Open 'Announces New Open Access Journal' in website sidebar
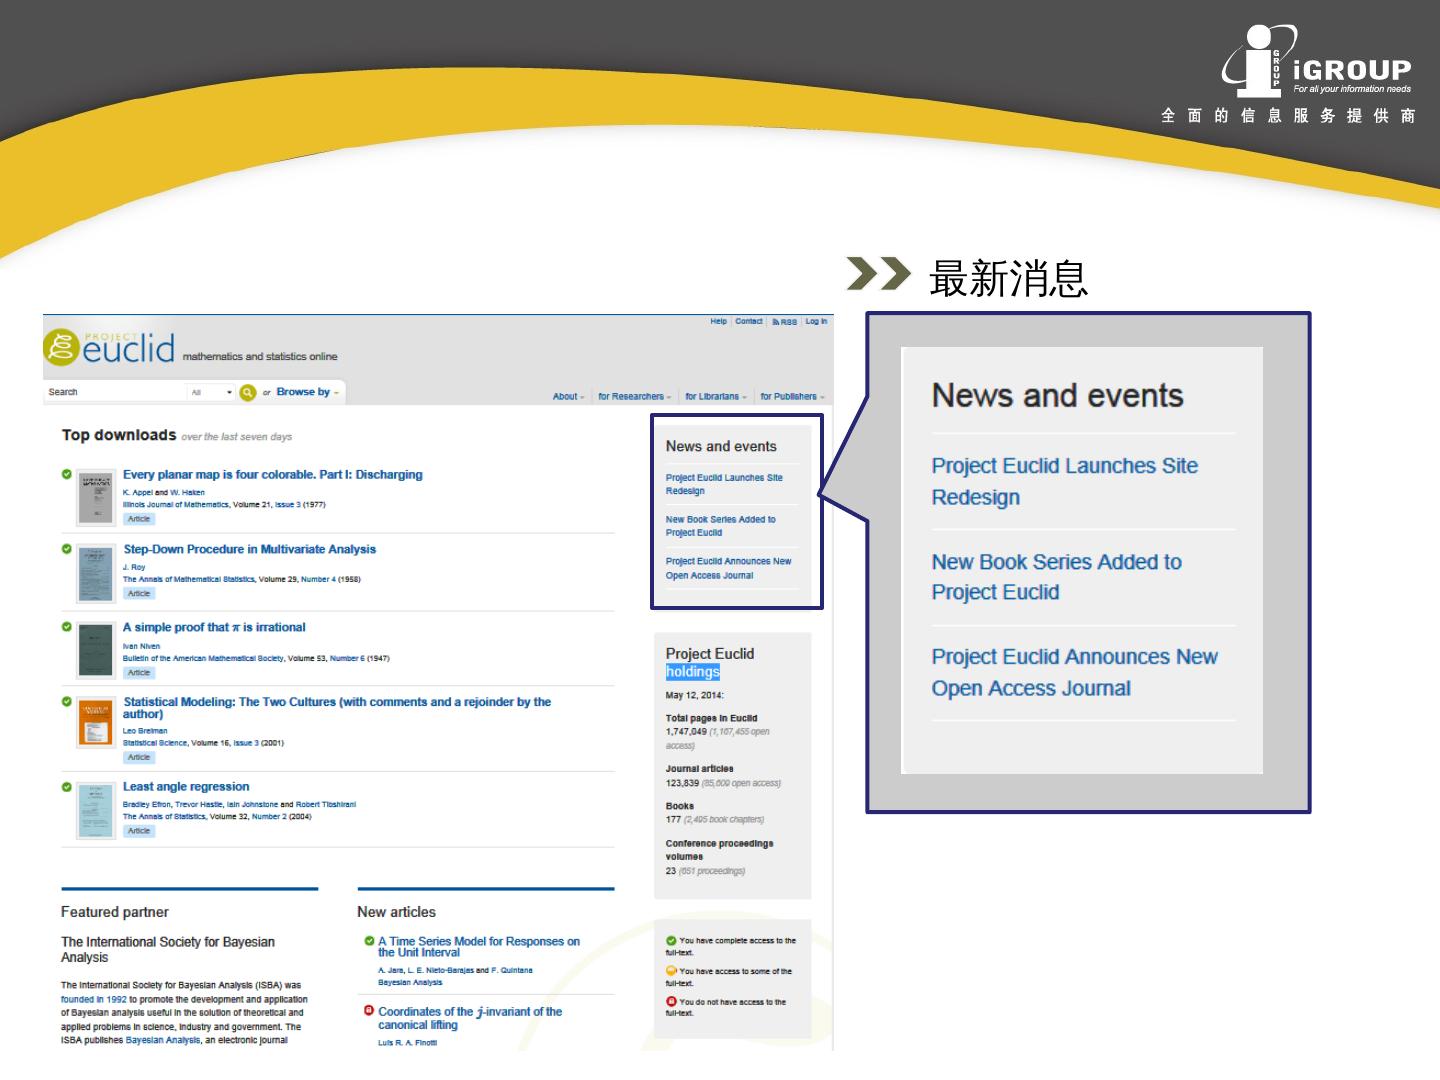Image resolution: width=1440 pixels, height=1080 pixels. point(728,568)
